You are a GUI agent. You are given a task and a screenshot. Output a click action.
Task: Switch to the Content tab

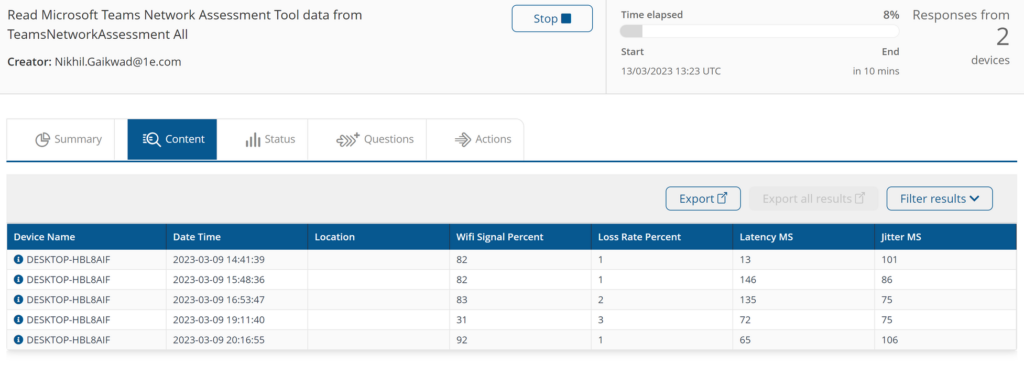pos(172,140)
